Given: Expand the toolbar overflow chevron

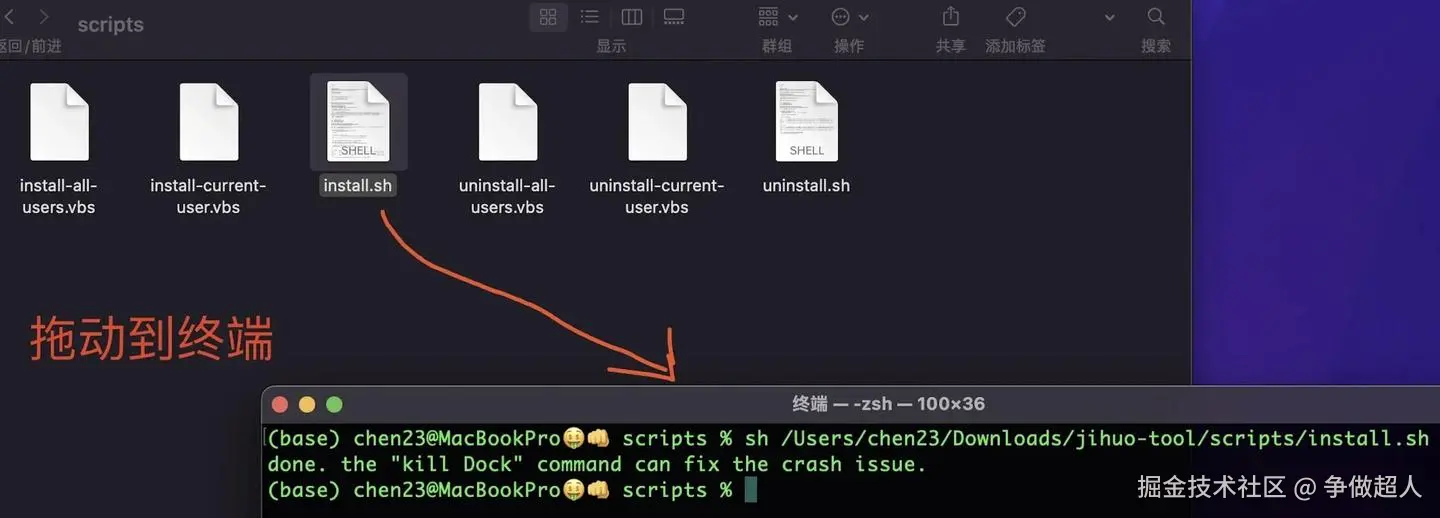Looking at the screenshot, I should 1109,17.
